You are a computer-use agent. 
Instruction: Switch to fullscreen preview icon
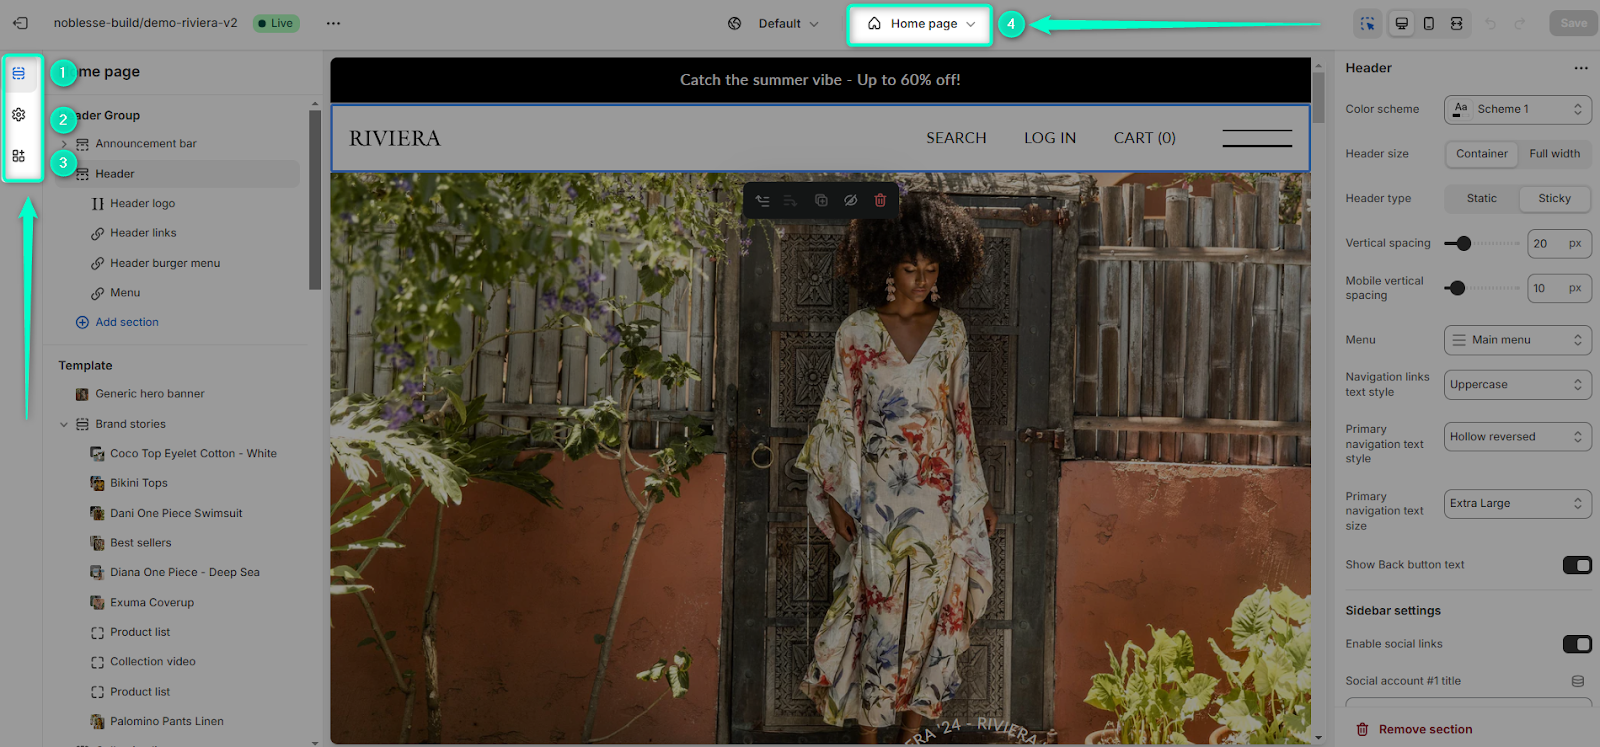pos(1457,23)
